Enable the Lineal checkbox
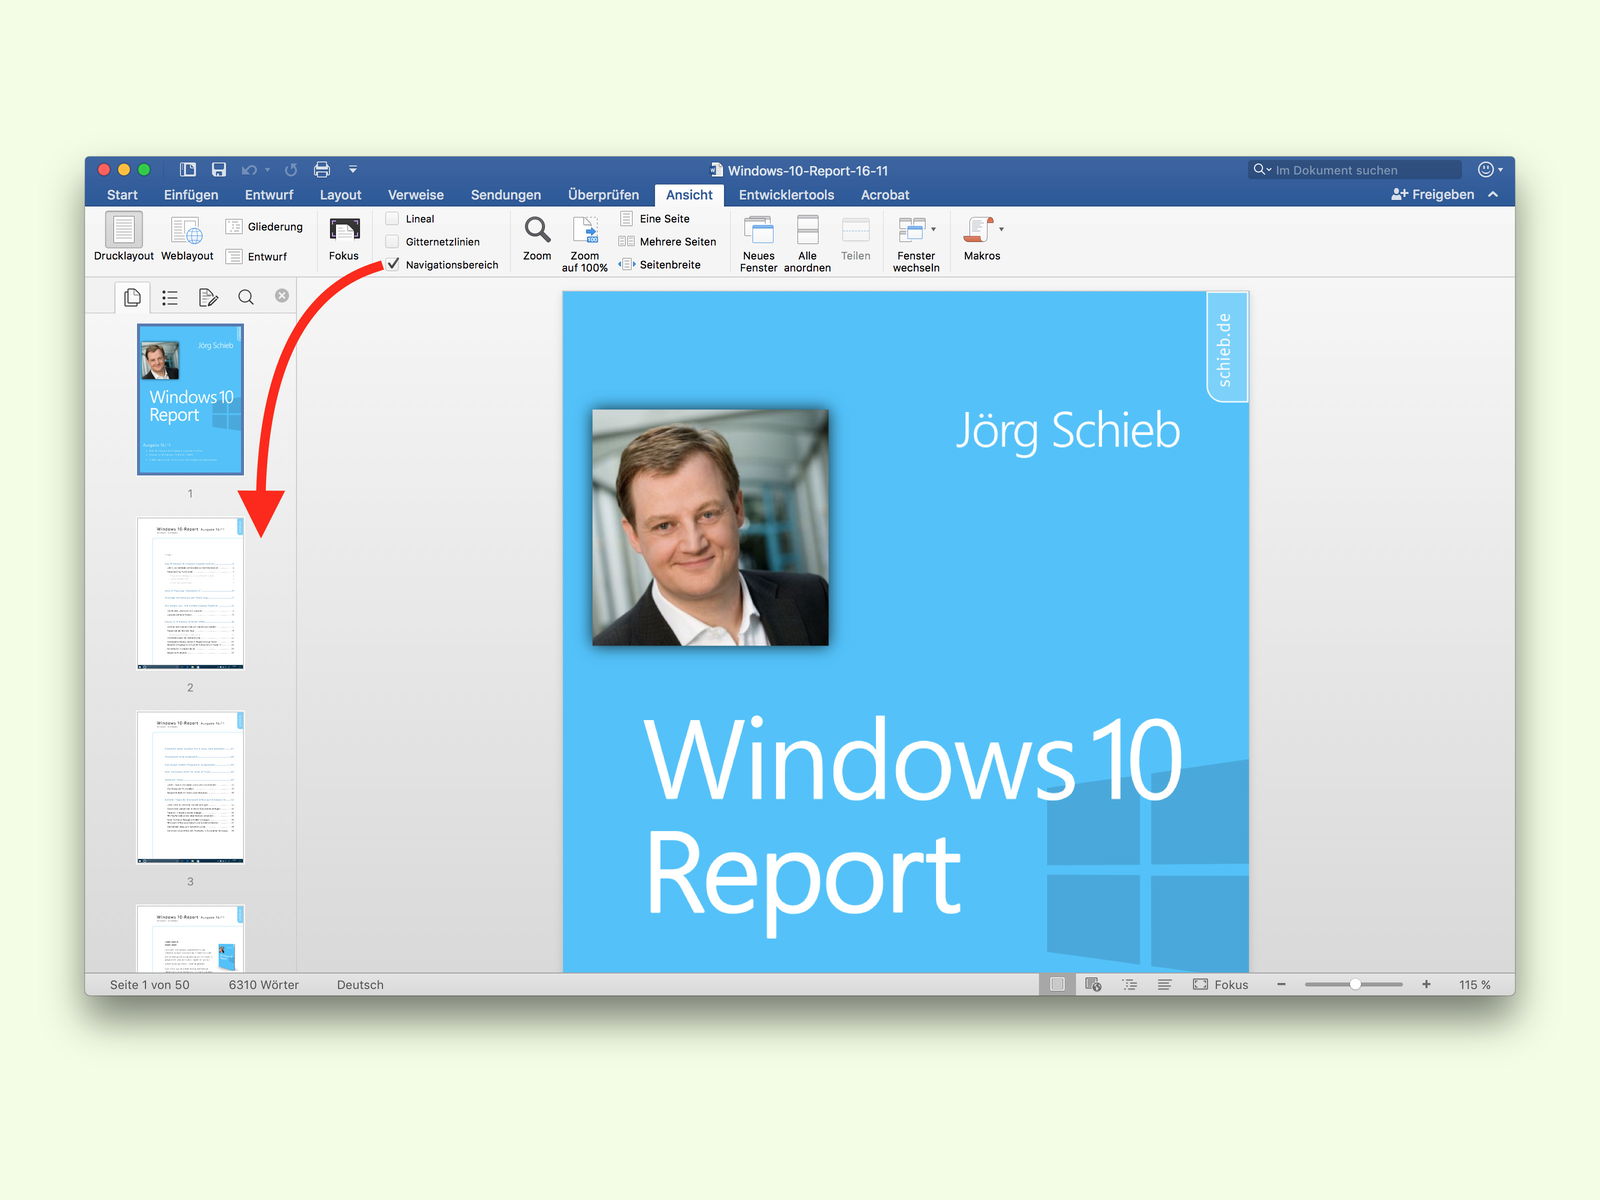Viewport: 1600px width, 1200px height. pyautogui.click(x=392, y=219)
